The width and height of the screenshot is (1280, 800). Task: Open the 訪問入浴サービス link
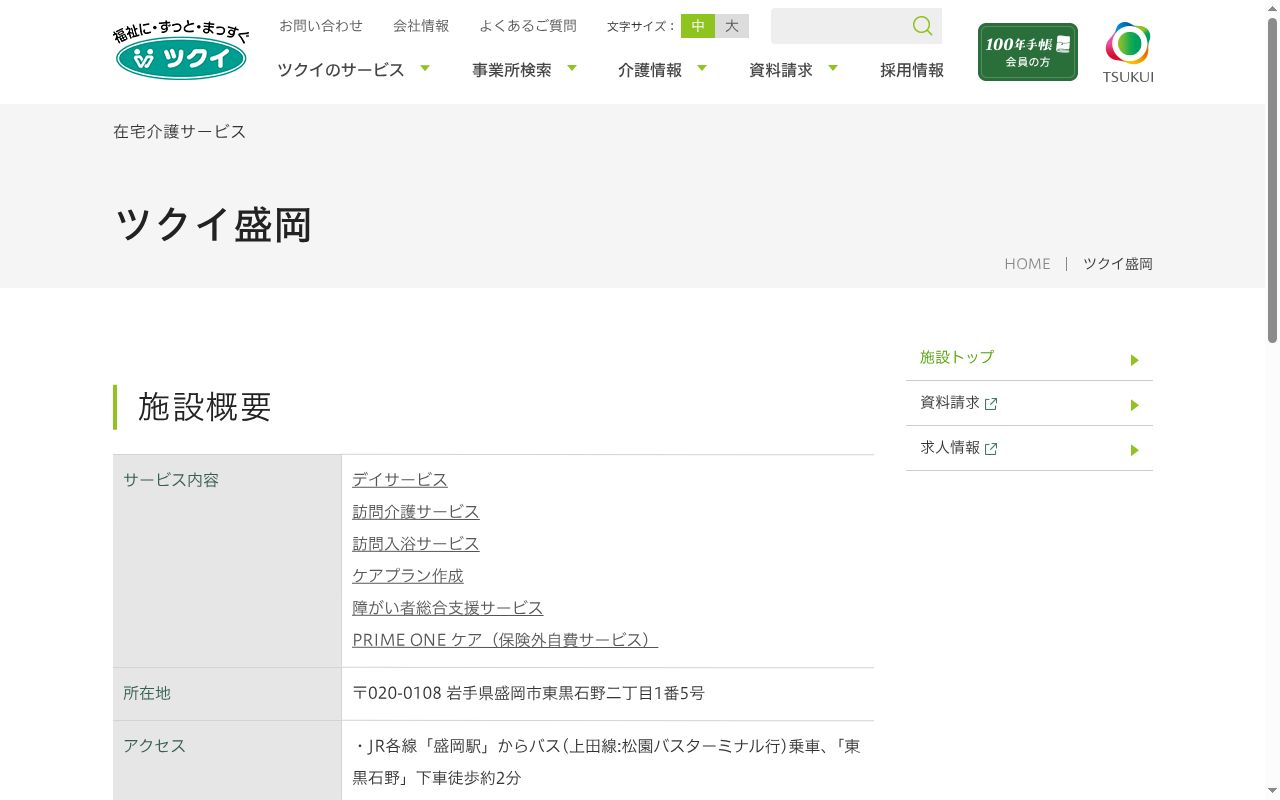416,544
